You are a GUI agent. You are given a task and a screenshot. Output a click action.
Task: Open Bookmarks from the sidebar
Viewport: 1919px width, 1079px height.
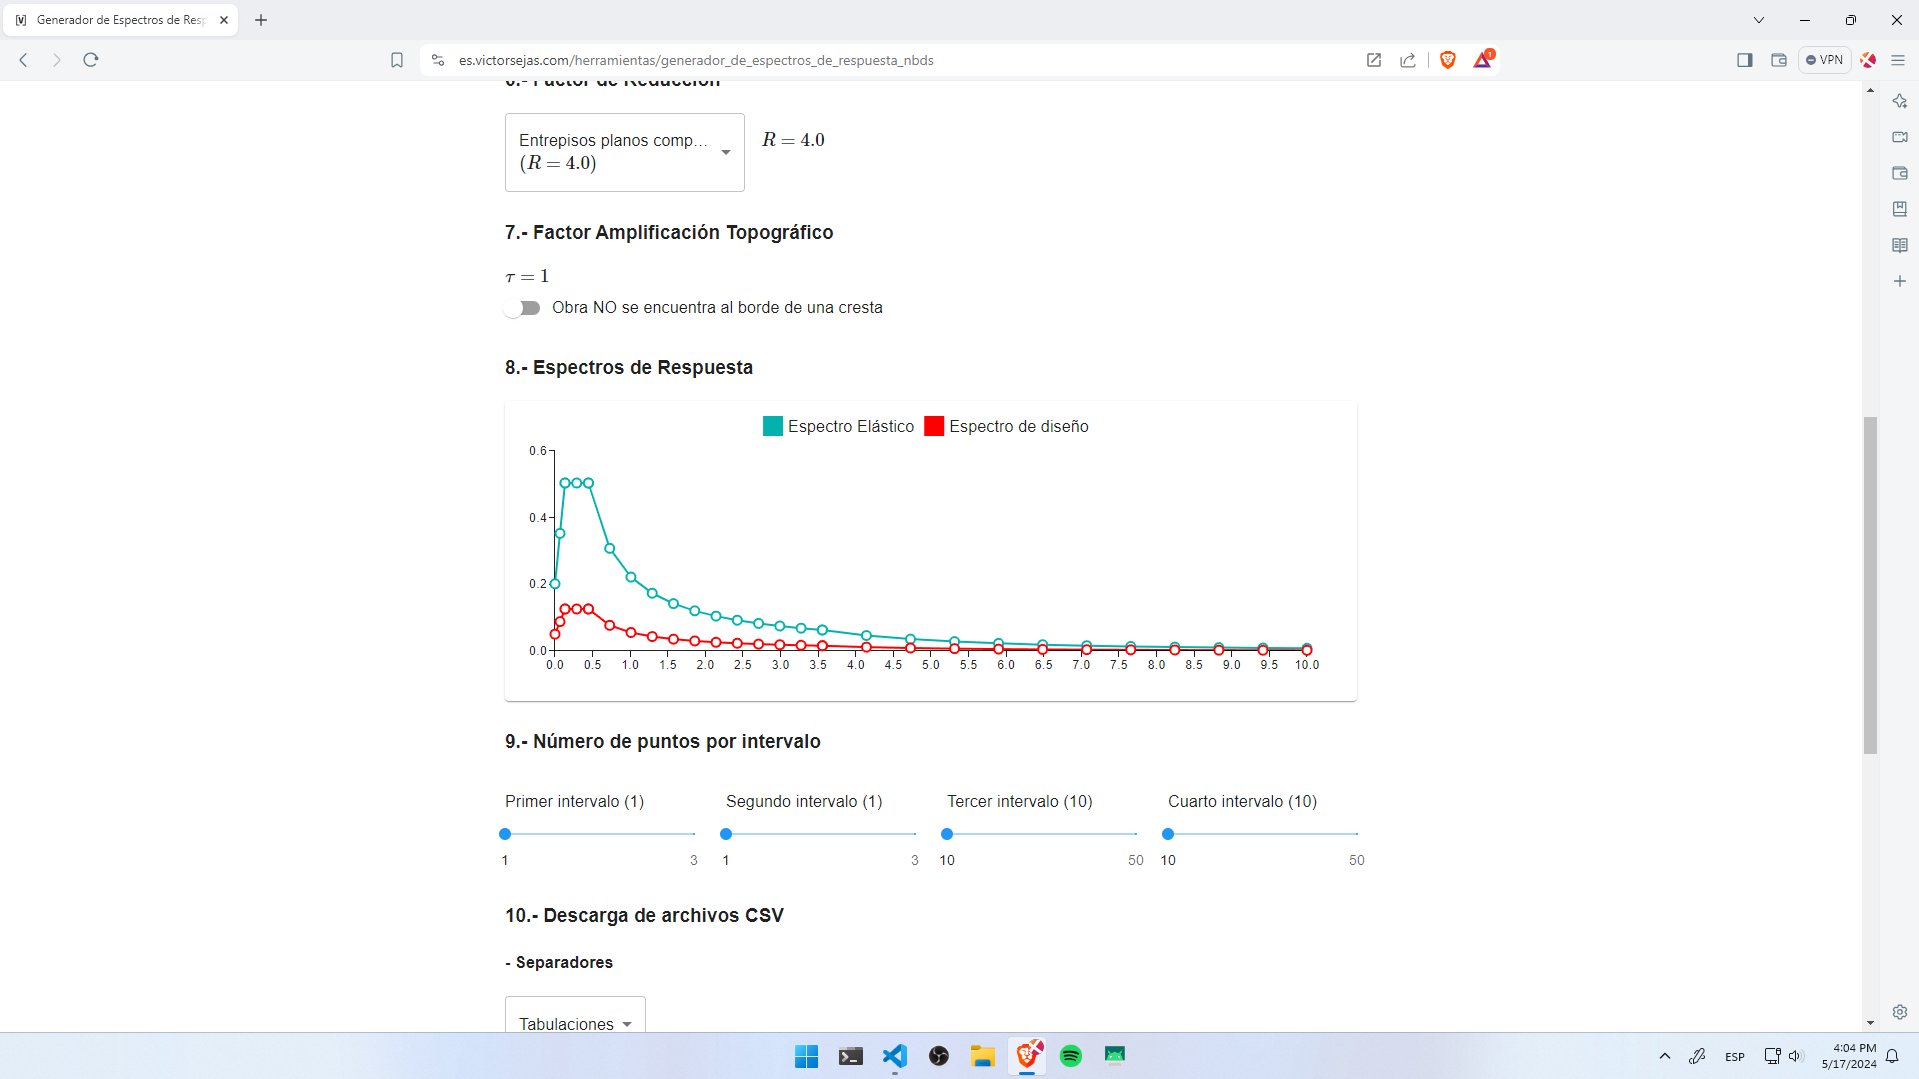pyautogui.click(x=1899, y=208)
